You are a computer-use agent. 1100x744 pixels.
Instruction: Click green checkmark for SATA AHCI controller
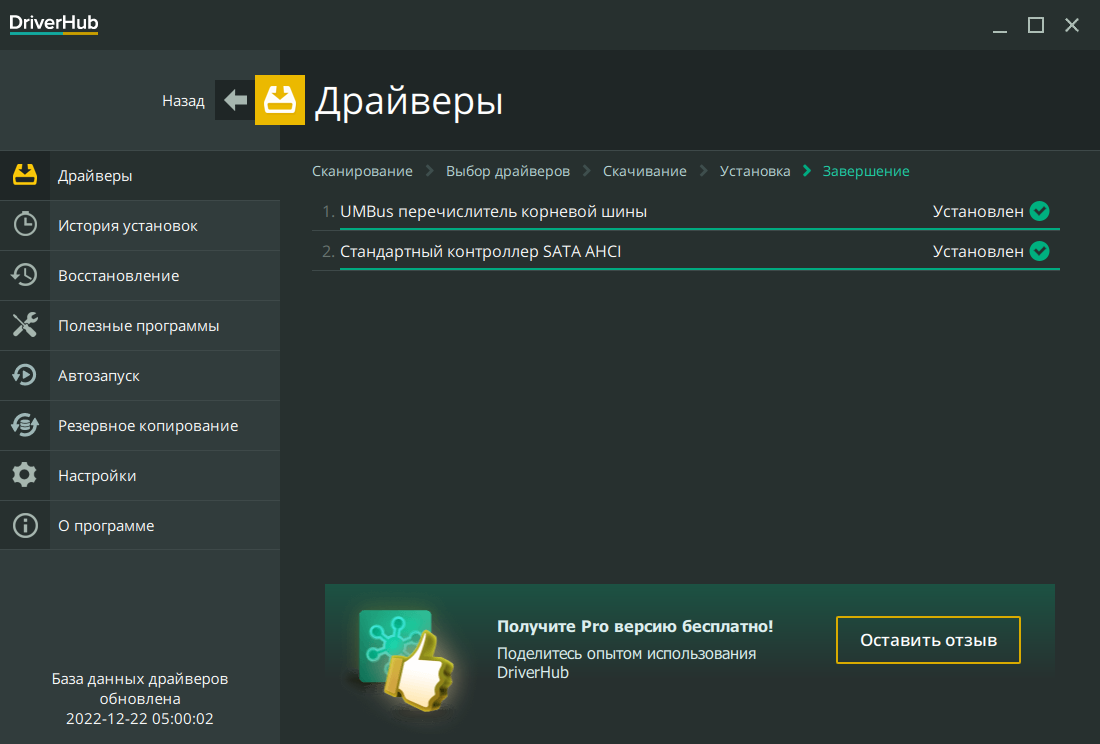click(x=1040, y=251)
